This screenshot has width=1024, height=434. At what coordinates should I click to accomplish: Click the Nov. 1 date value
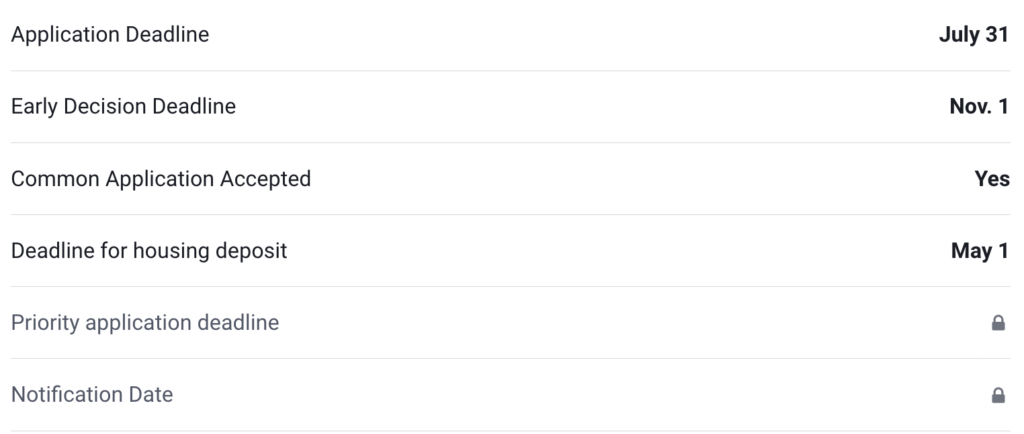pos(979,107)
